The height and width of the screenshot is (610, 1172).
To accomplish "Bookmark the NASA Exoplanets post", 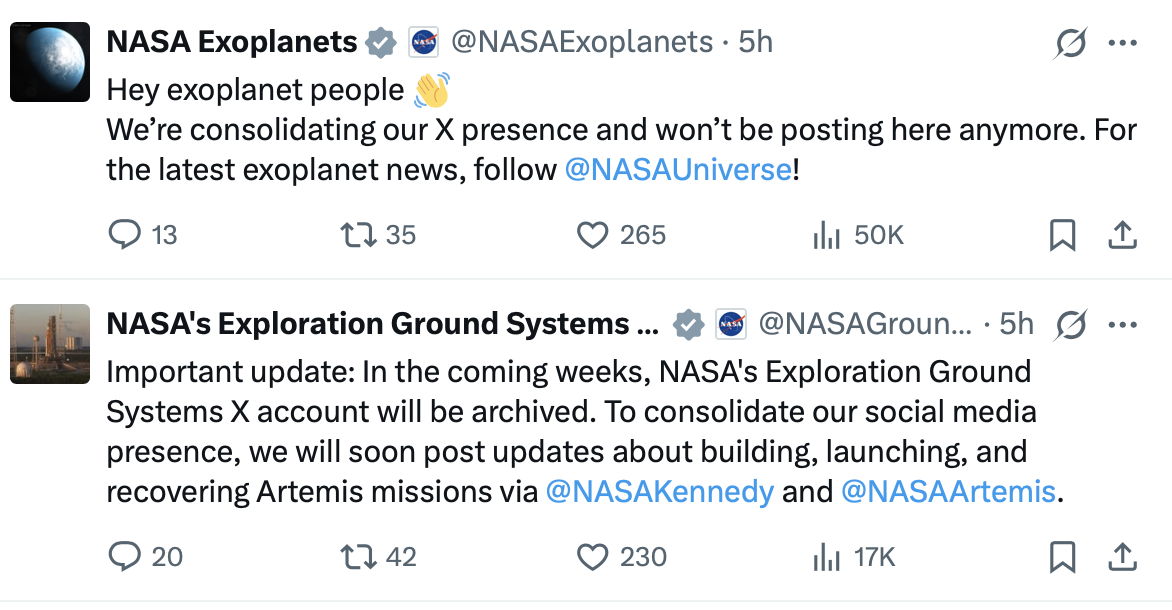I will coord(1062,235).
